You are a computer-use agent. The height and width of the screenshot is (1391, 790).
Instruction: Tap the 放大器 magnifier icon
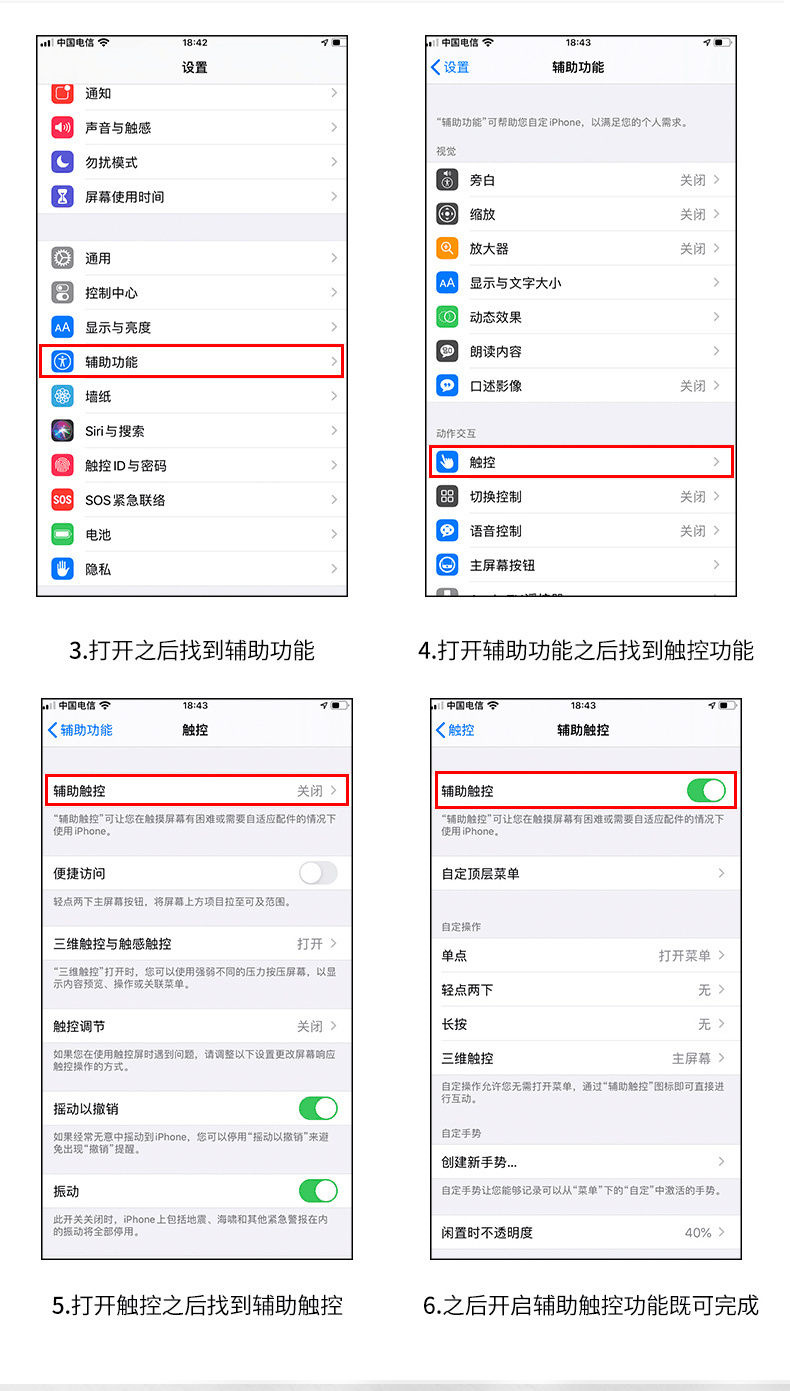(x=447, y=249)
